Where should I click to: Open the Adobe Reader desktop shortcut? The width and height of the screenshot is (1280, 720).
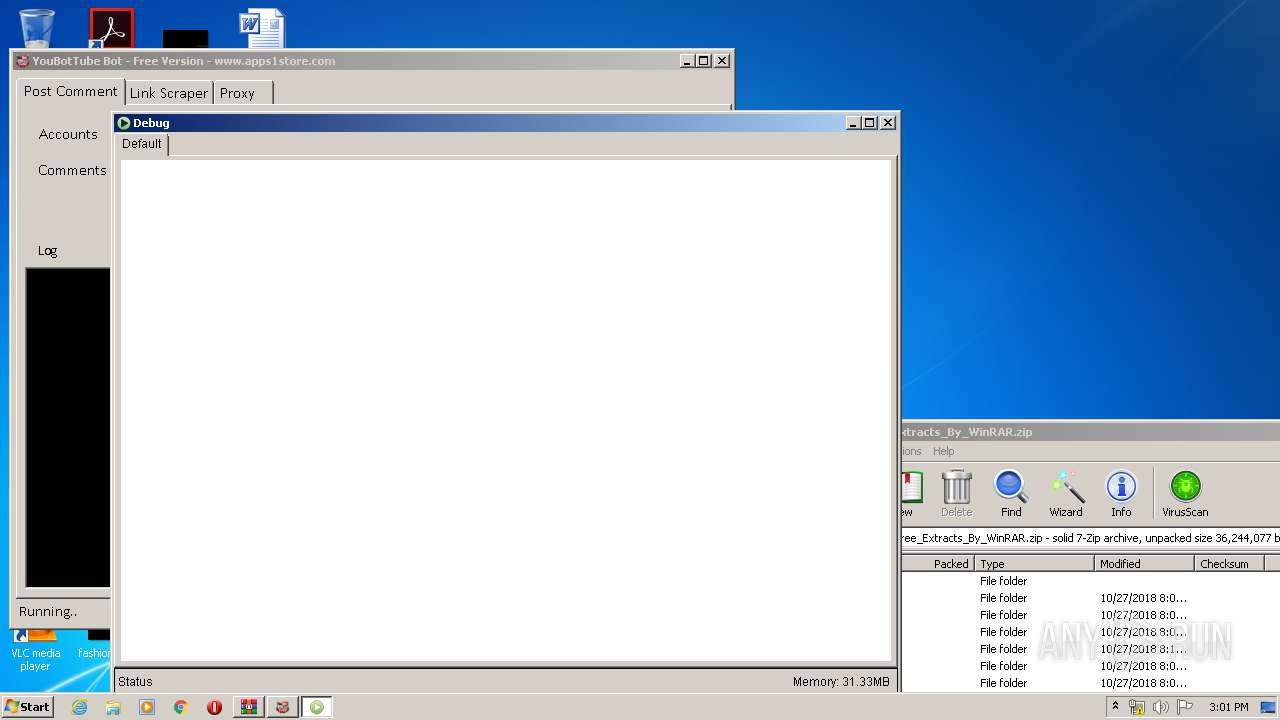(x=111, y=28)
